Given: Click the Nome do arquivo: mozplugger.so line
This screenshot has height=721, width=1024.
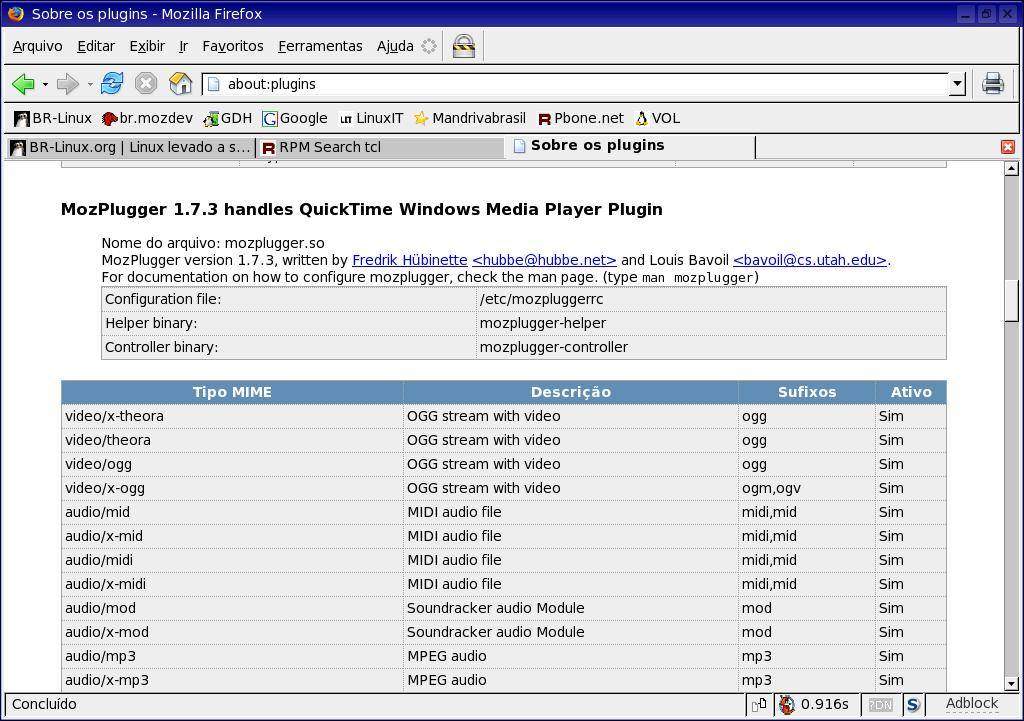Looking at the screenshot, I should click(x=213, y=244).
